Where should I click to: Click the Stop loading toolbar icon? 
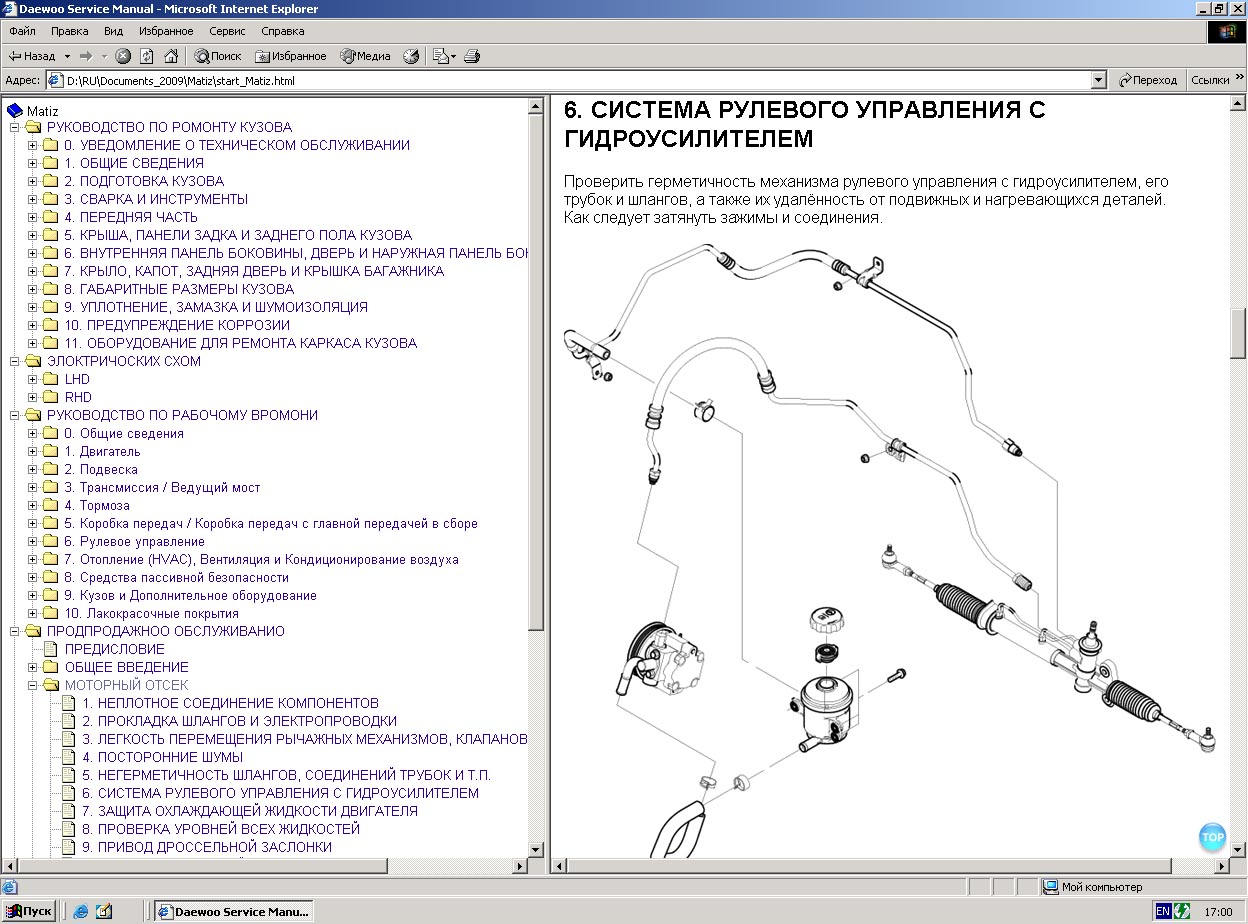pos(123,57)
